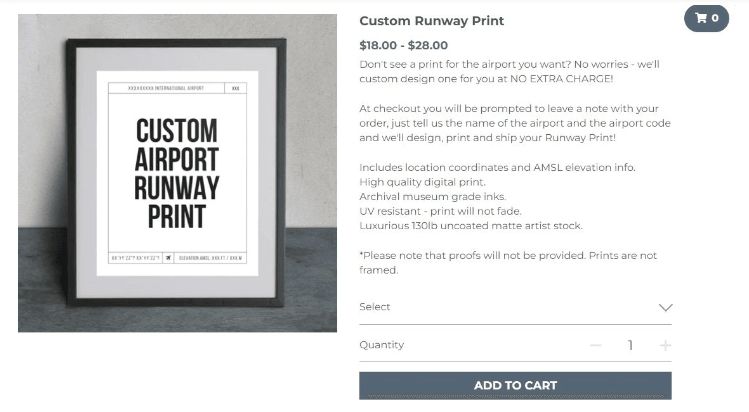Click the Custom Runway Print title

click(x=431, y=21)
